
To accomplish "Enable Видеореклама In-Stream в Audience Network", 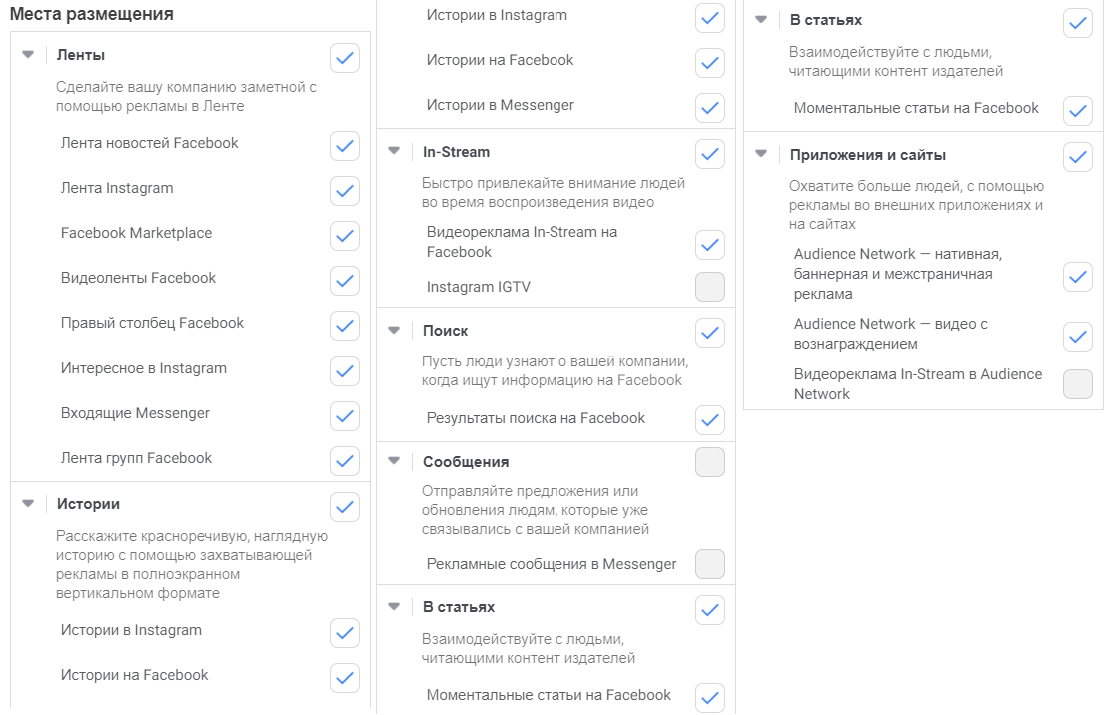I will [x=1078, y=384].
